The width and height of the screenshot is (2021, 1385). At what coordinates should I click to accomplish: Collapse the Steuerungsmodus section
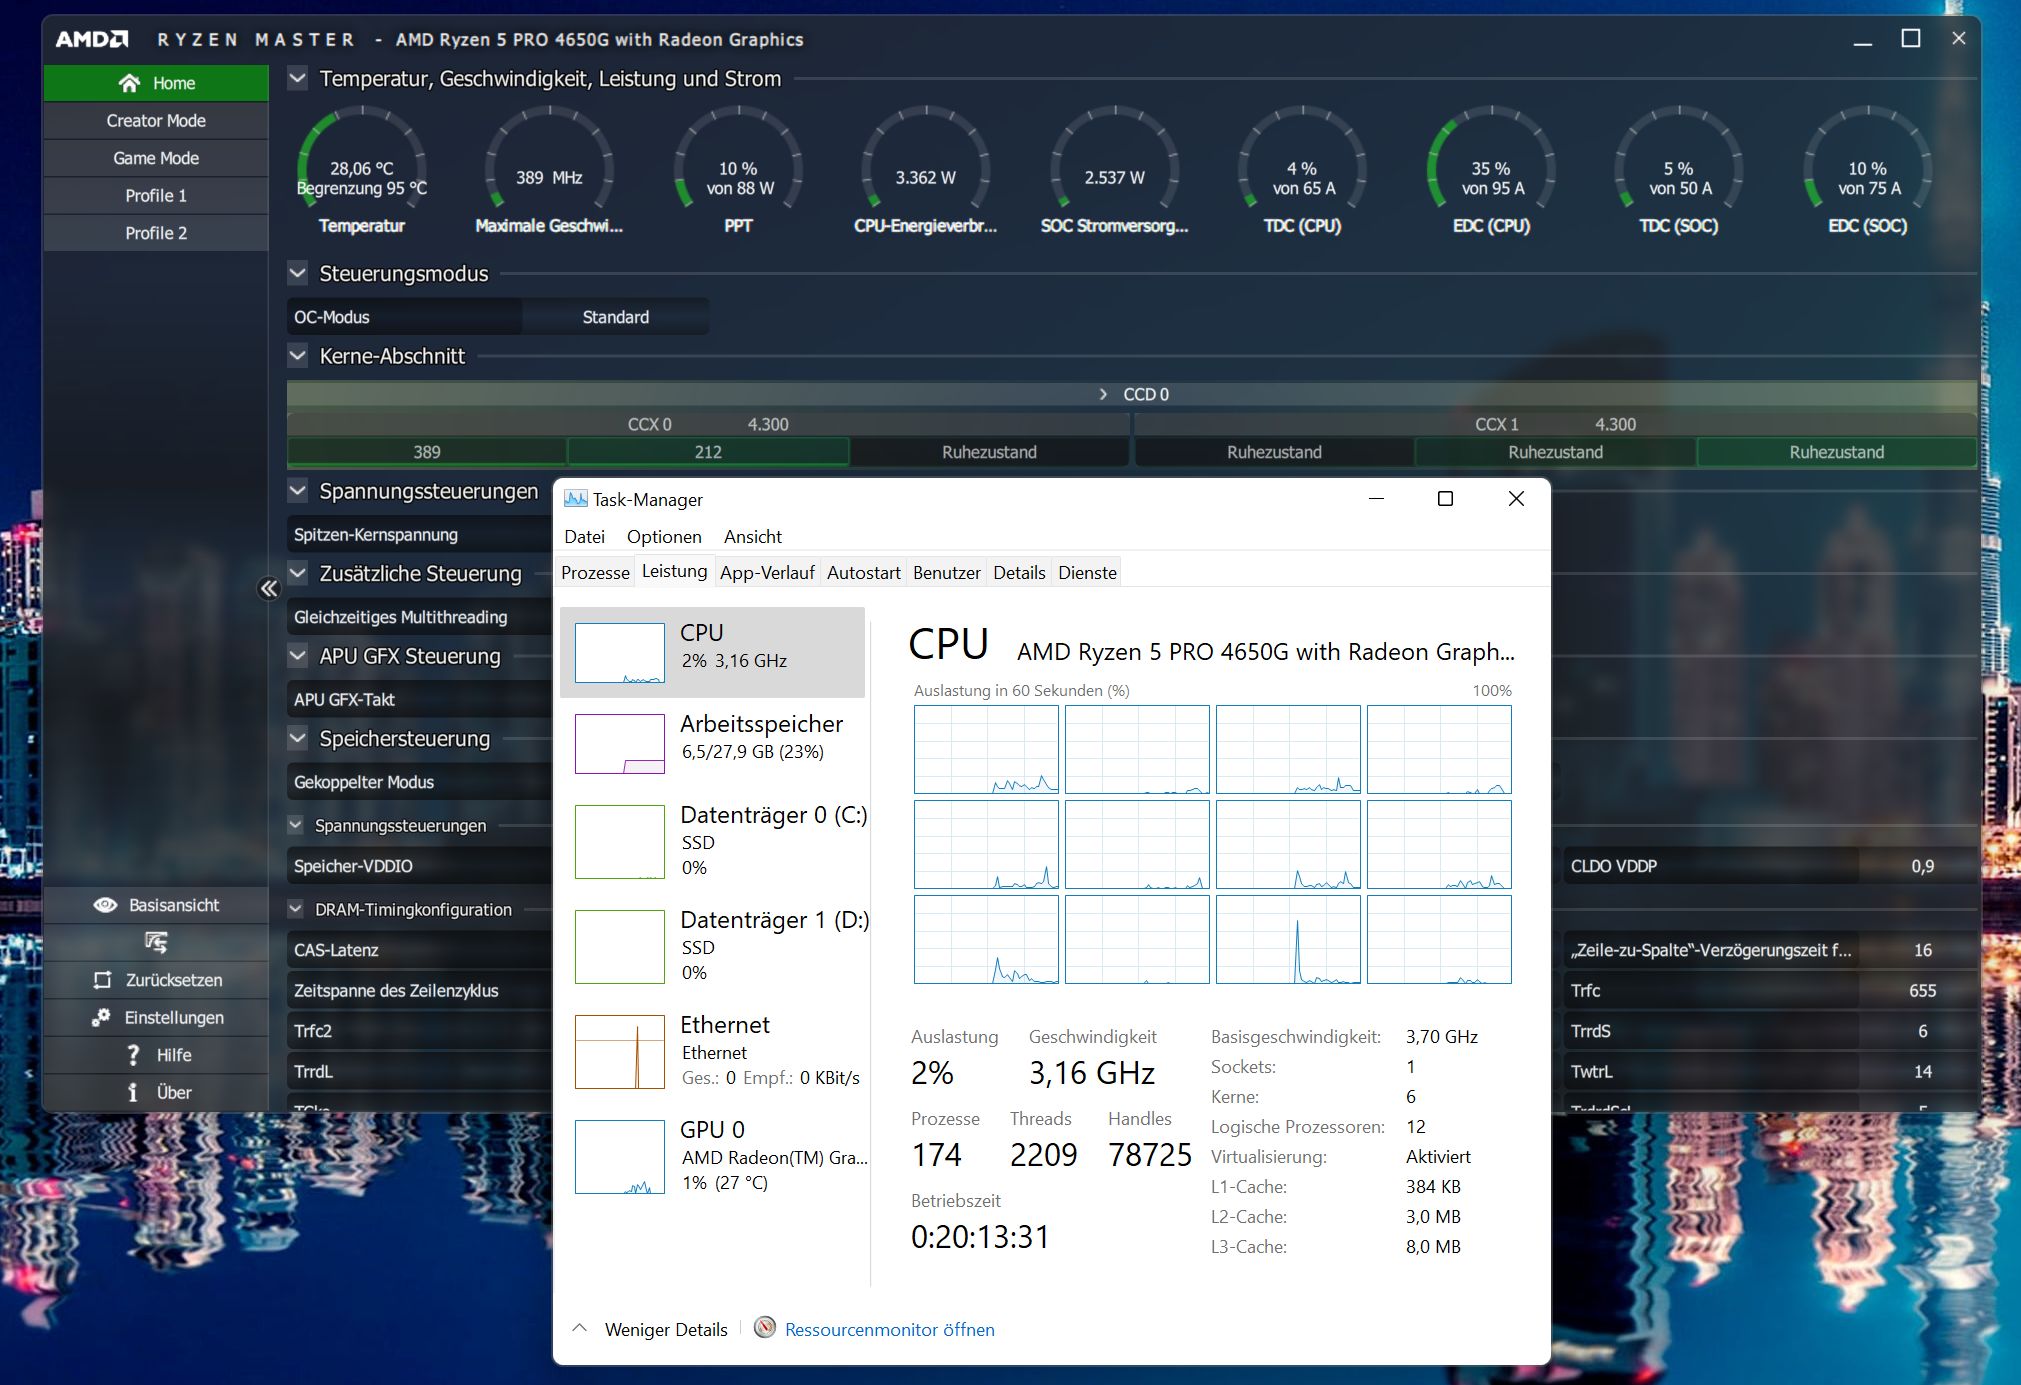tap(297, 273)
